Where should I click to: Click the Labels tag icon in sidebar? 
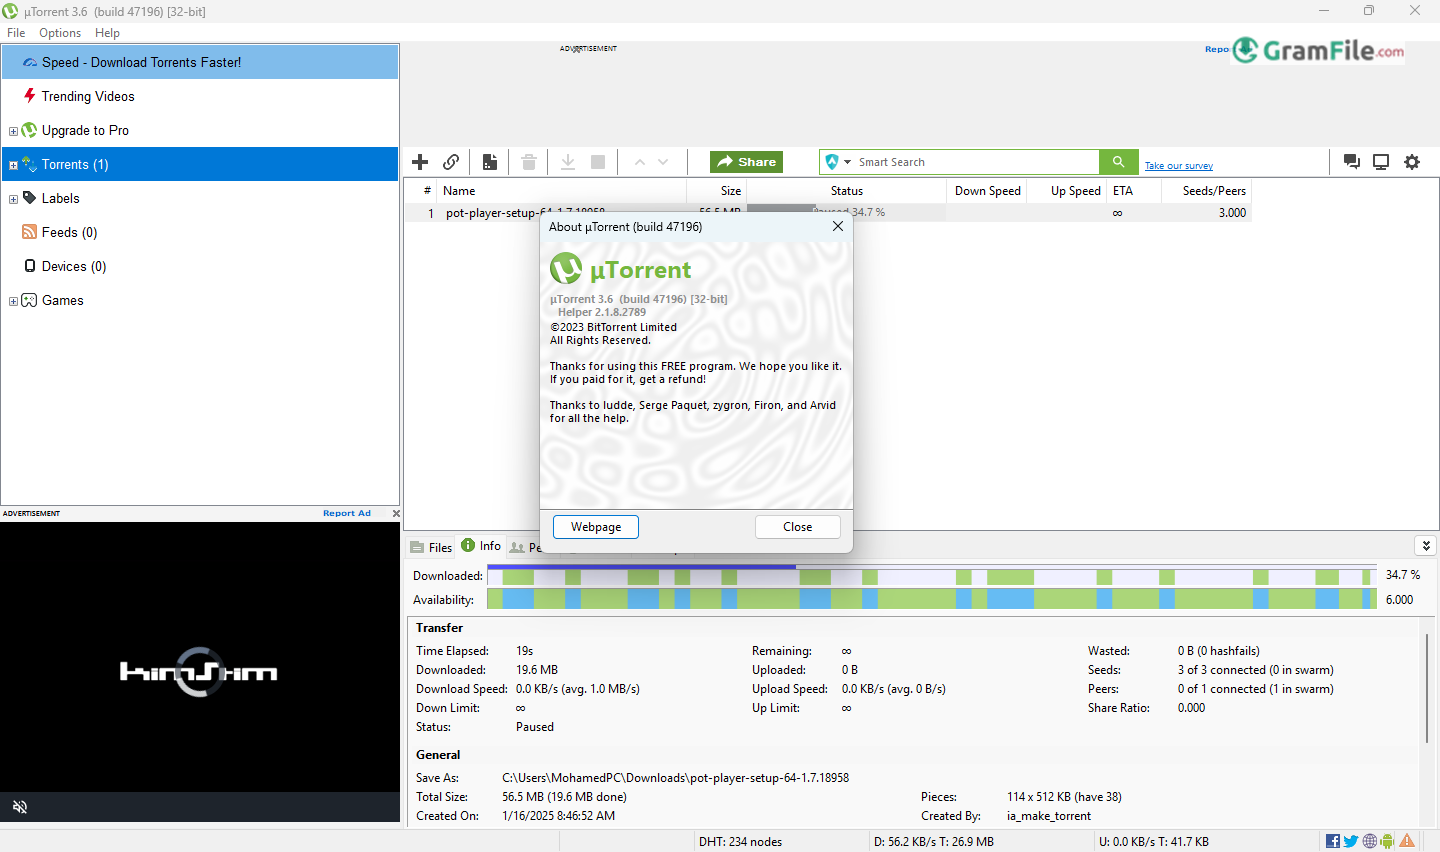[30, 198]
